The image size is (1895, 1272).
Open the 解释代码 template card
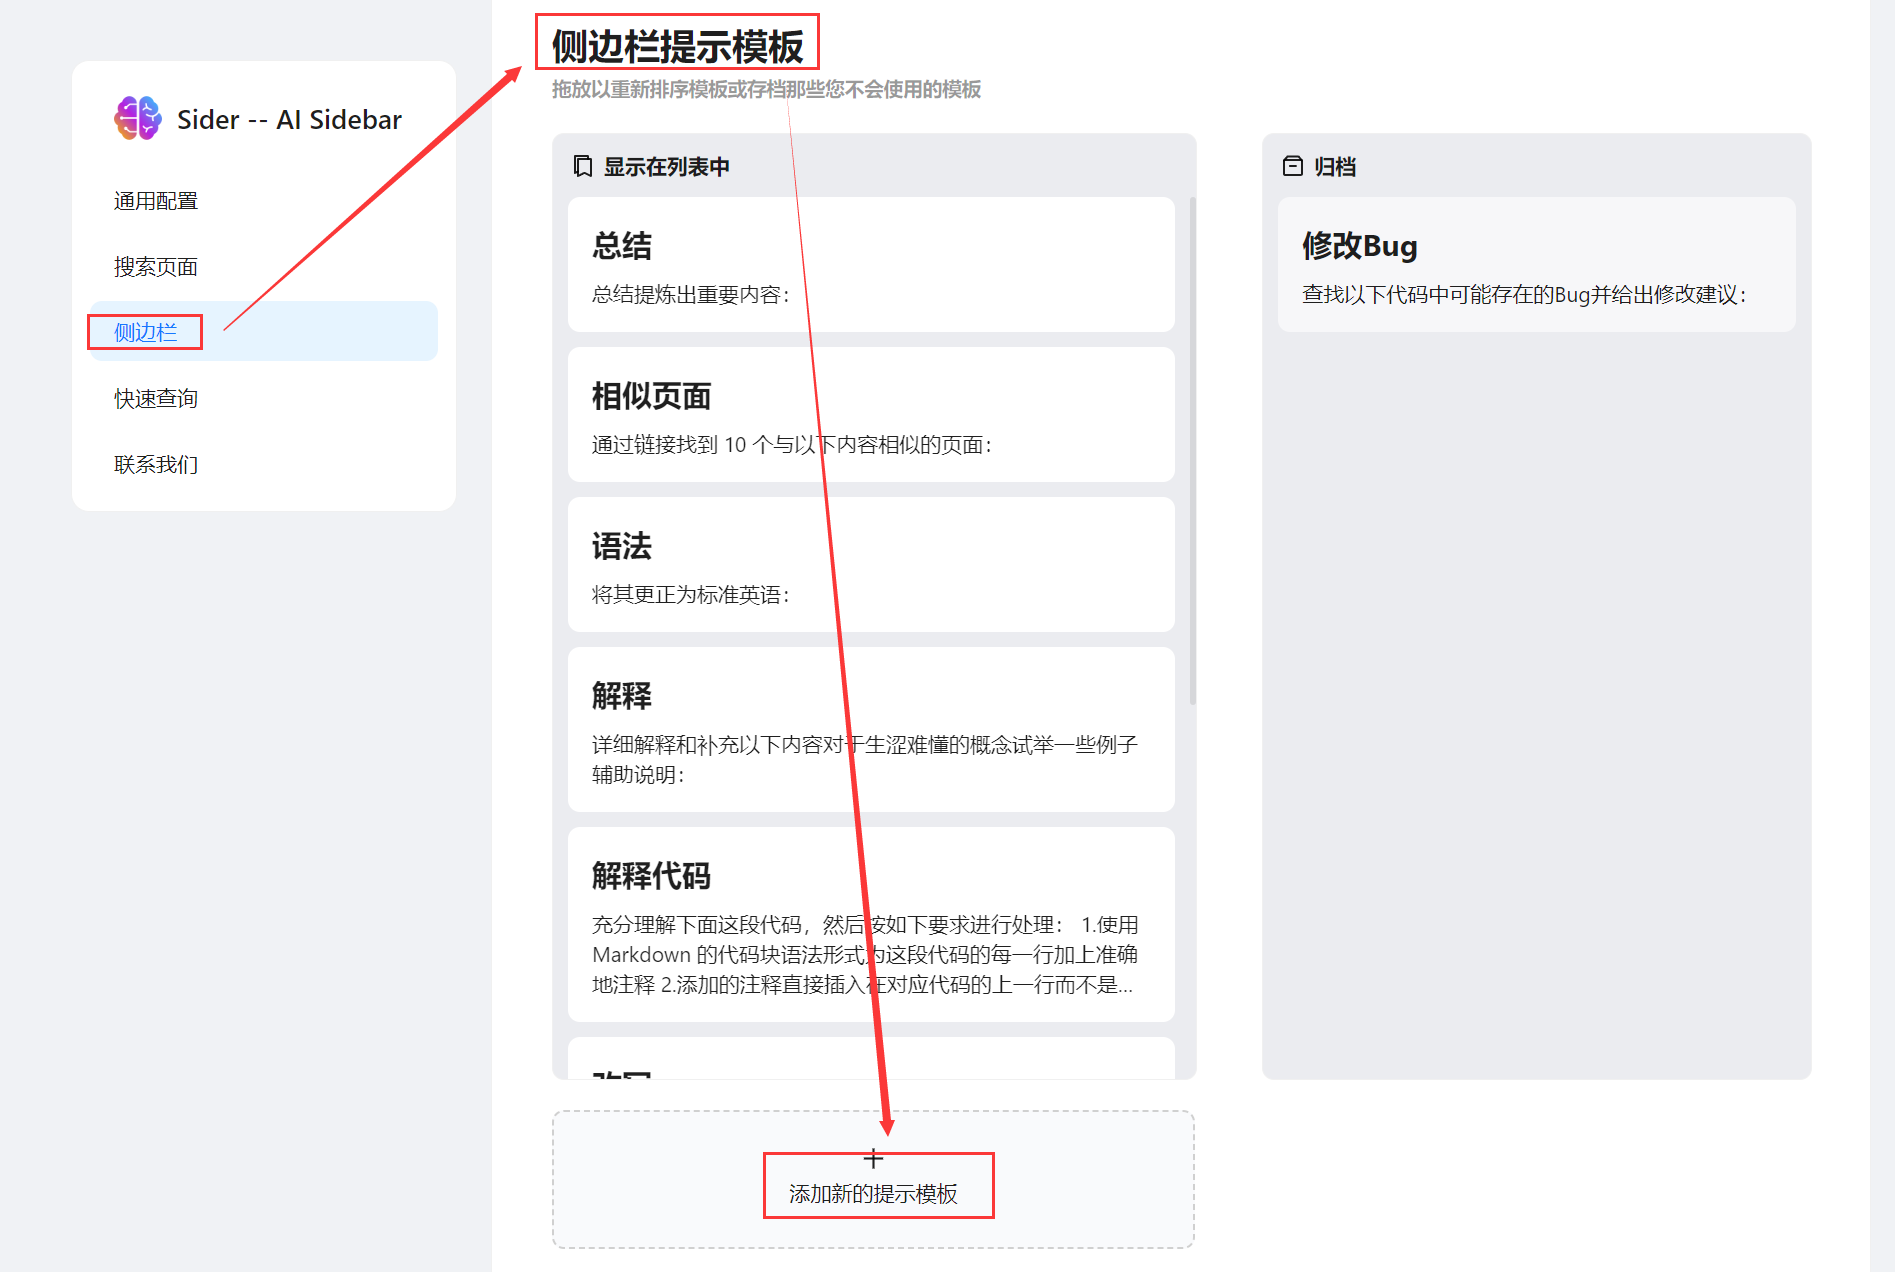click(x=871, y=924)
